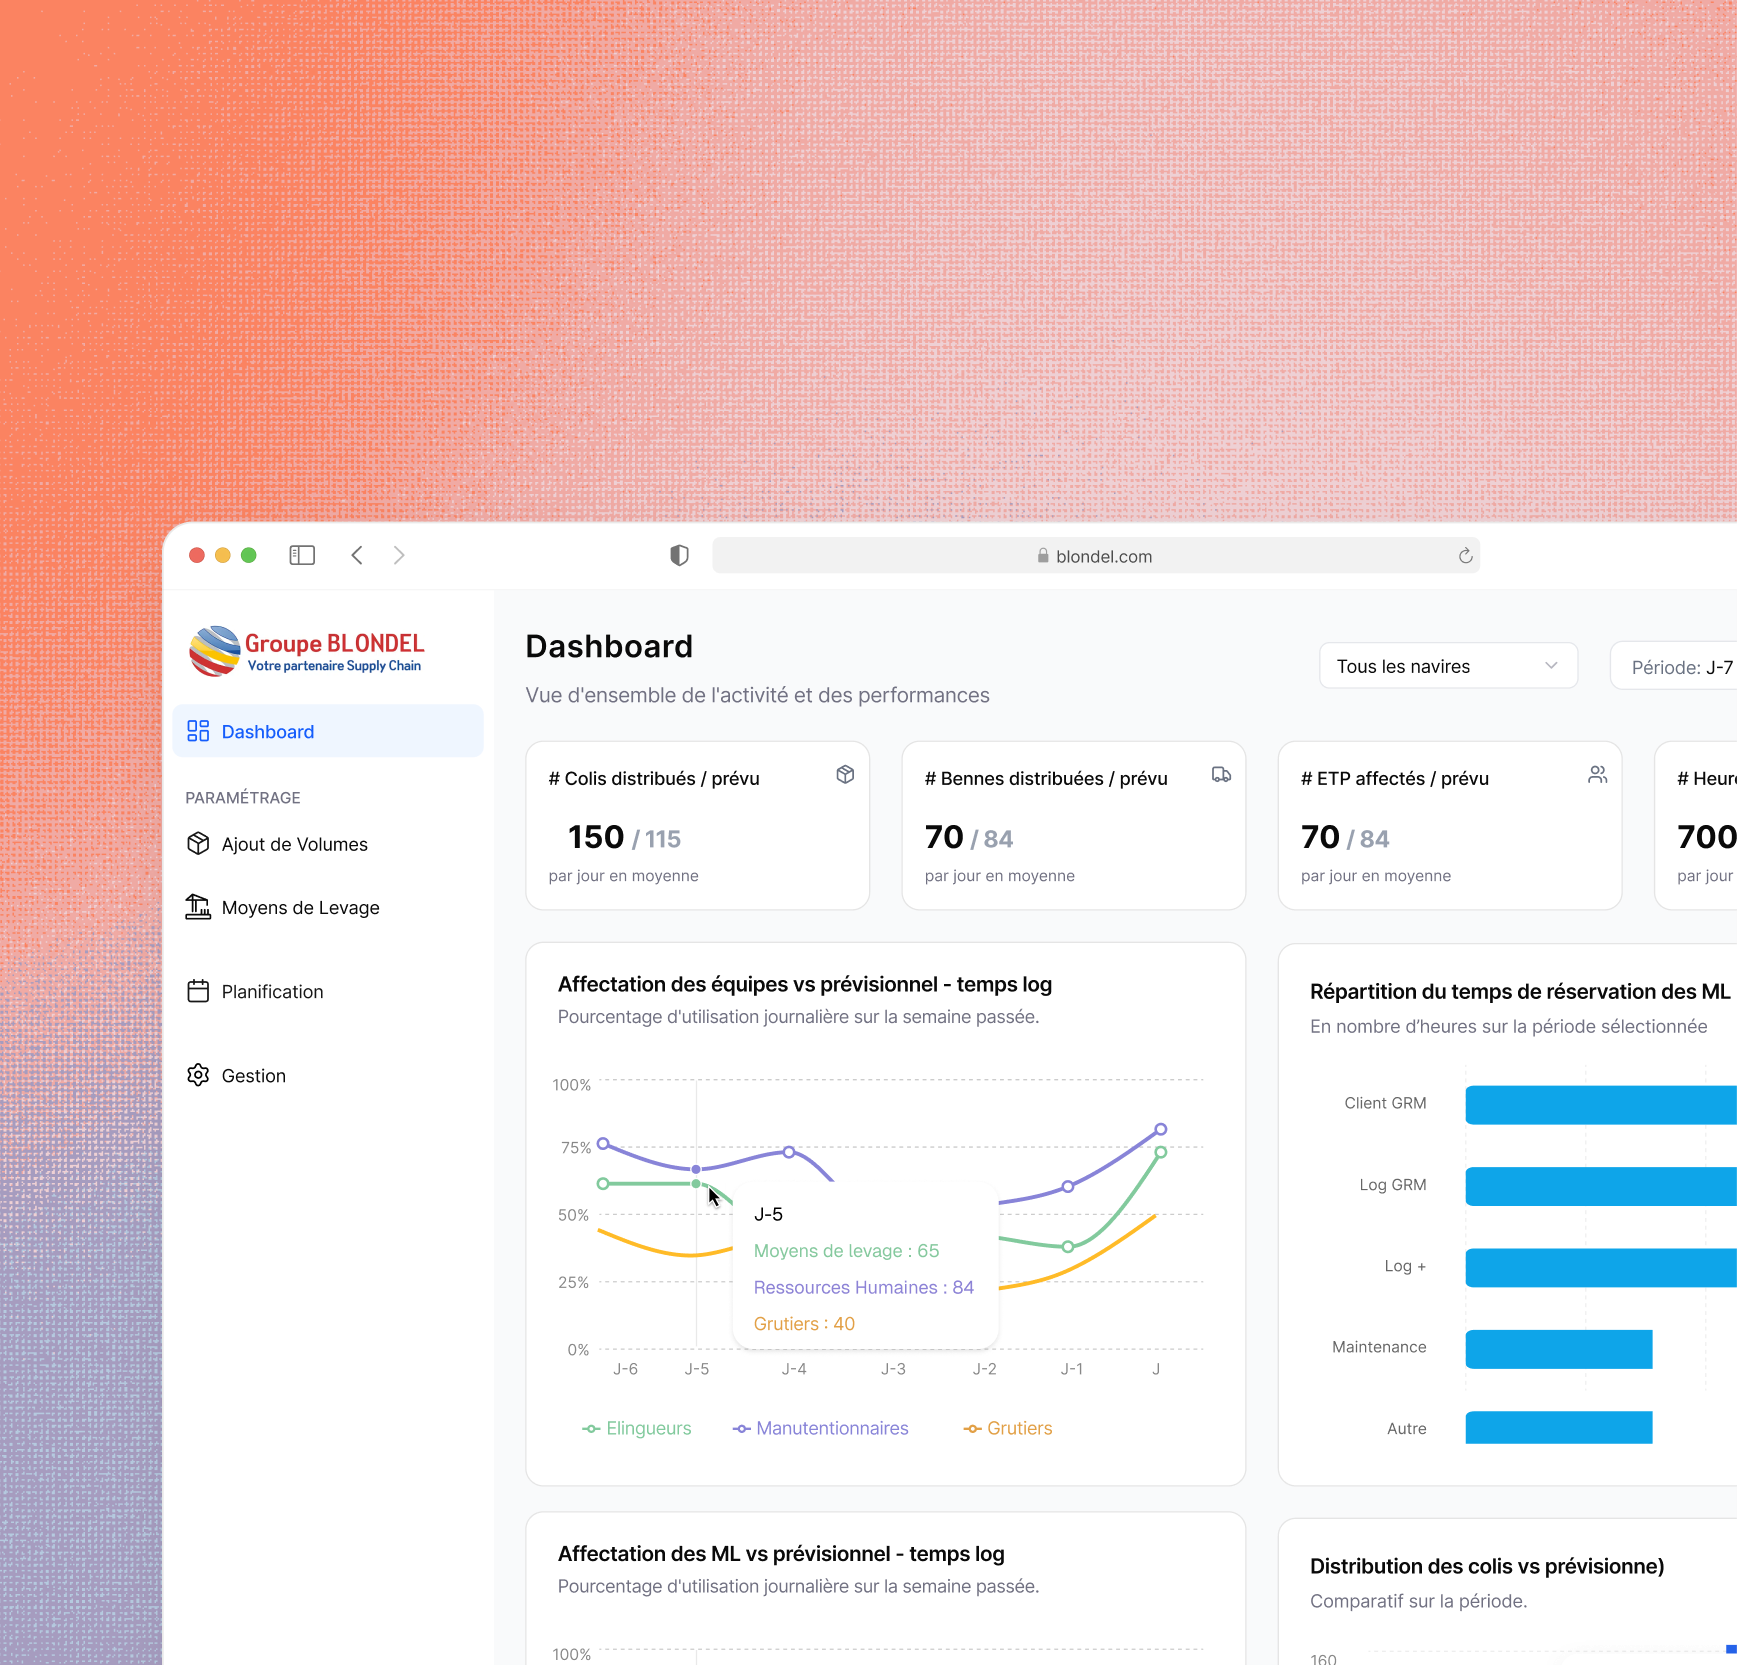1737x1665 pixels.
Task: Click the green data point at J
Action: [x=1160, y=1152]
